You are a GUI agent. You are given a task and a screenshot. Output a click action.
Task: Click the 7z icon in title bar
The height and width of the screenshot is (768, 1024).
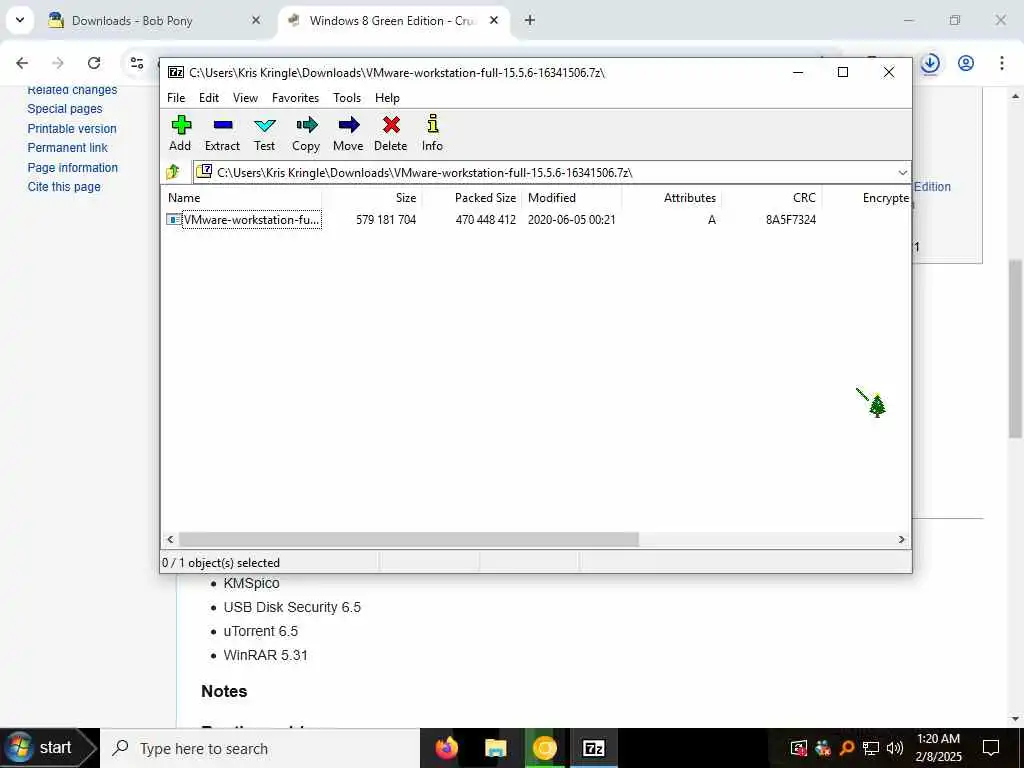click(176, 72)
